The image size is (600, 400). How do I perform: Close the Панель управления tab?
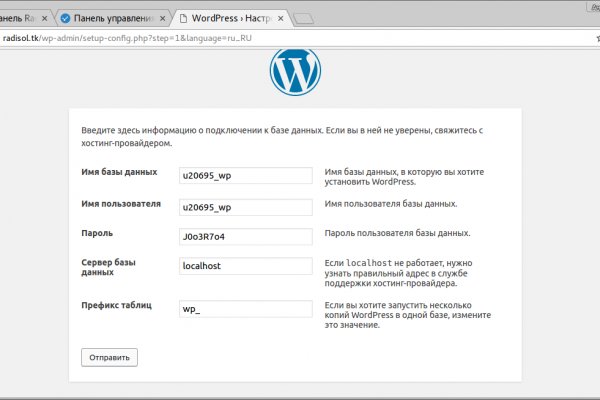click(x=163, y=18)
